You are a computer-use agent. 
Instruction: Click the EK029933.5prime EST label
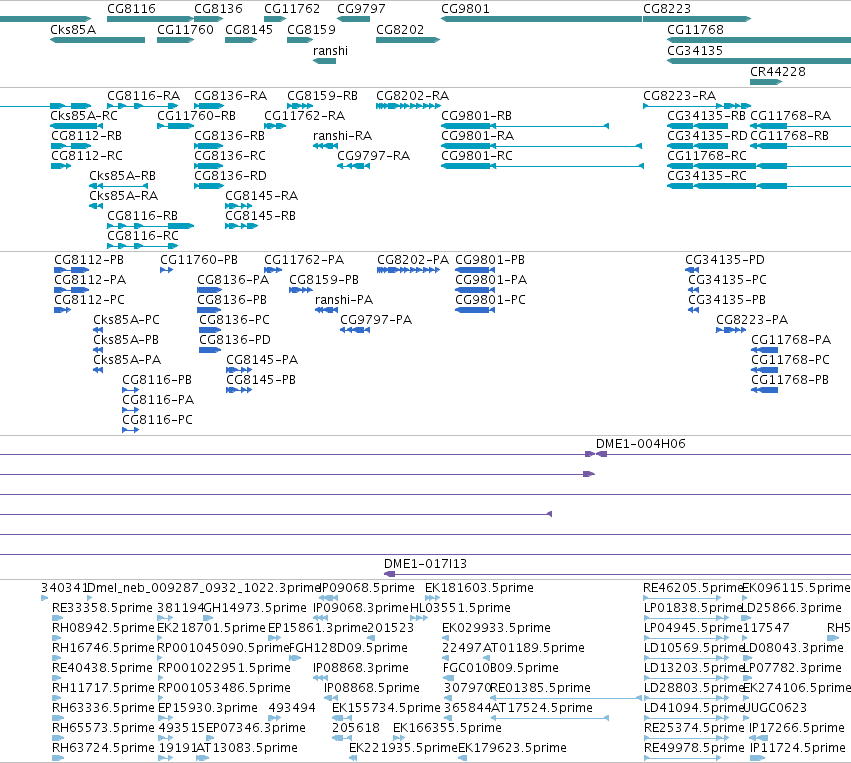(497, 628)
